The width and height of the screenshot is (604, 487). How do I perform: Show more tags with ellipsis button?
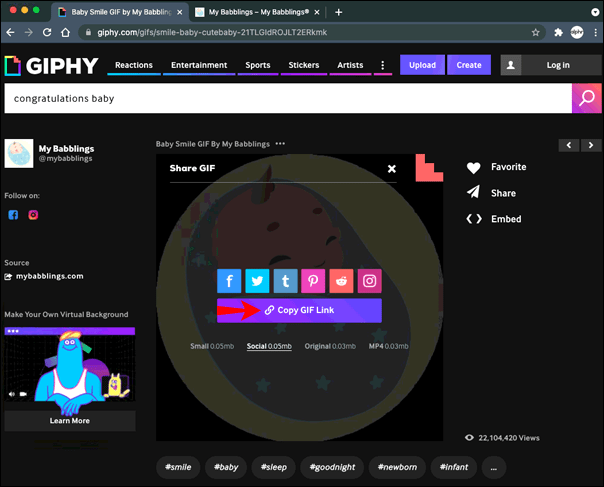tap(494, 467)
